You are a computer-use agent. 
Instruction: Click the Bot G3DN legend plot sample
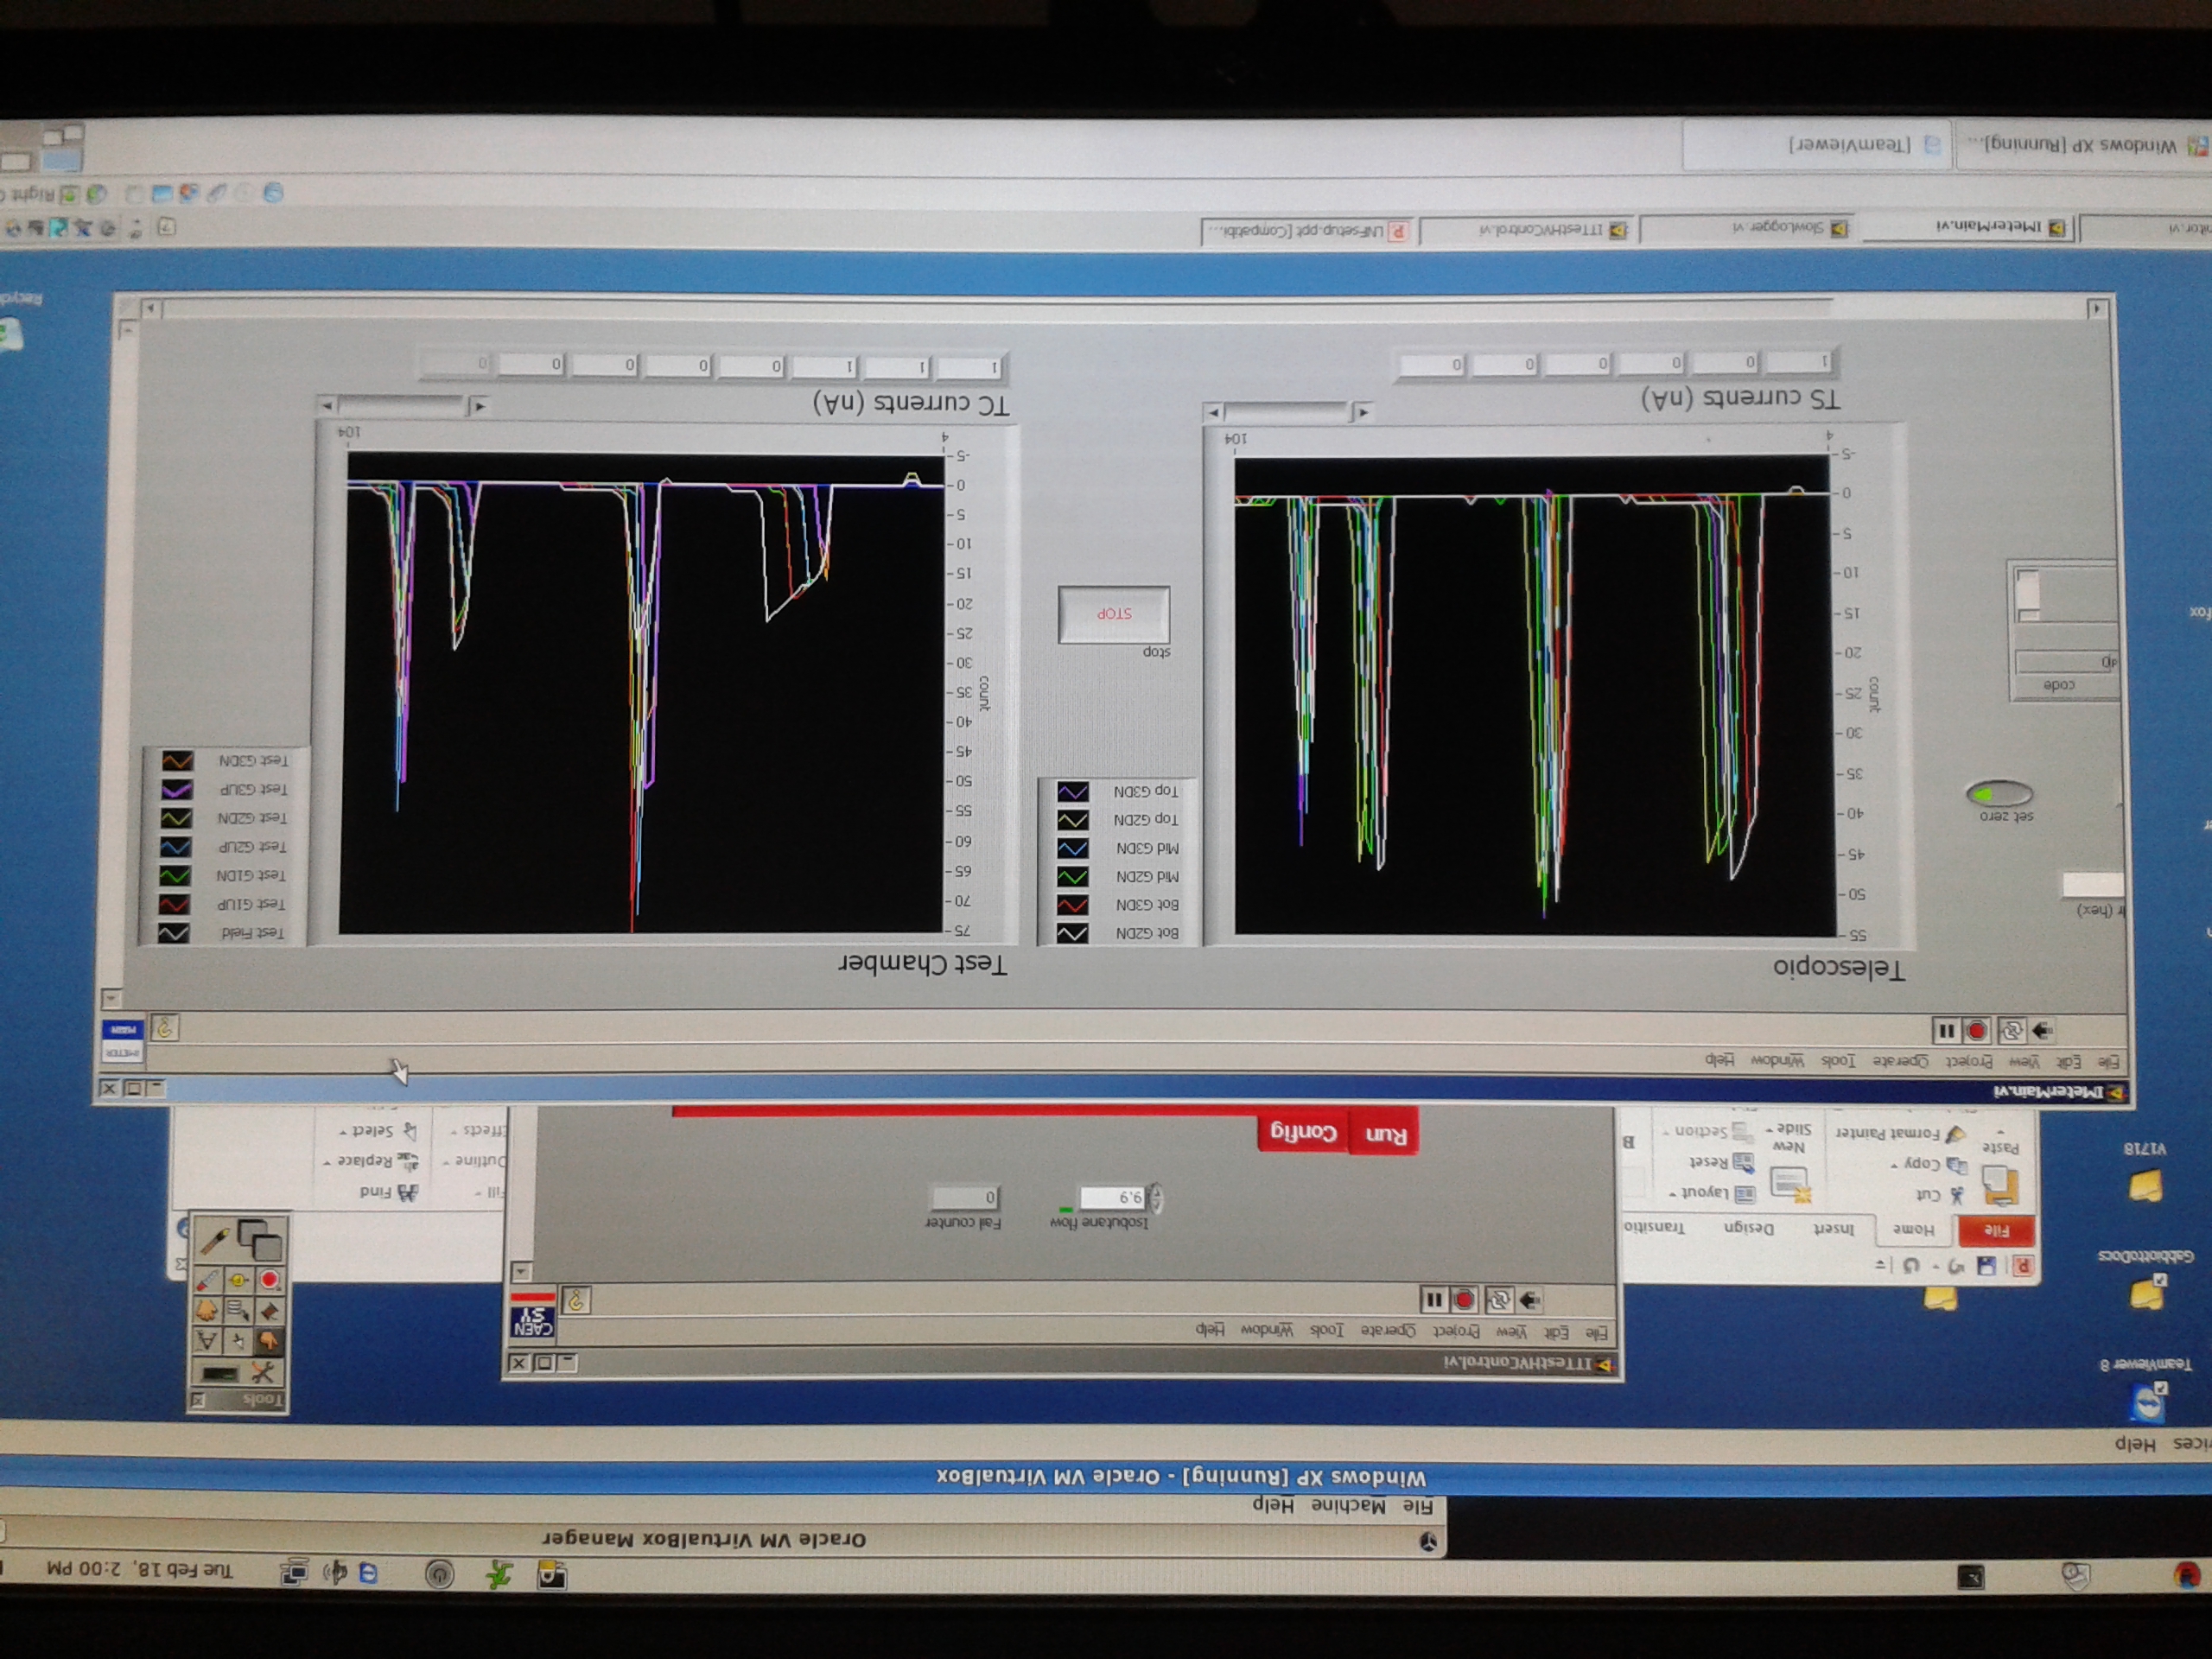1073,905
